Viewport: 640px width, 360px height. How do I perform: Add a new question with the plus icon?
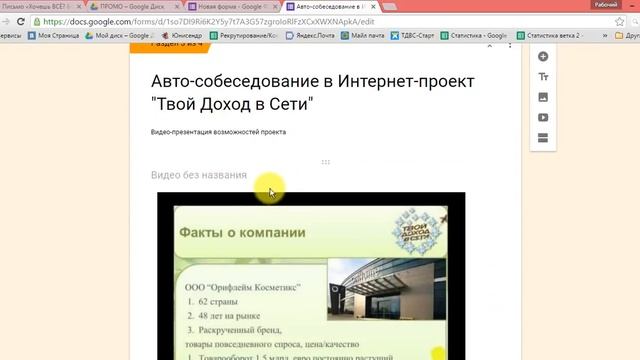[x=543, y=56]
